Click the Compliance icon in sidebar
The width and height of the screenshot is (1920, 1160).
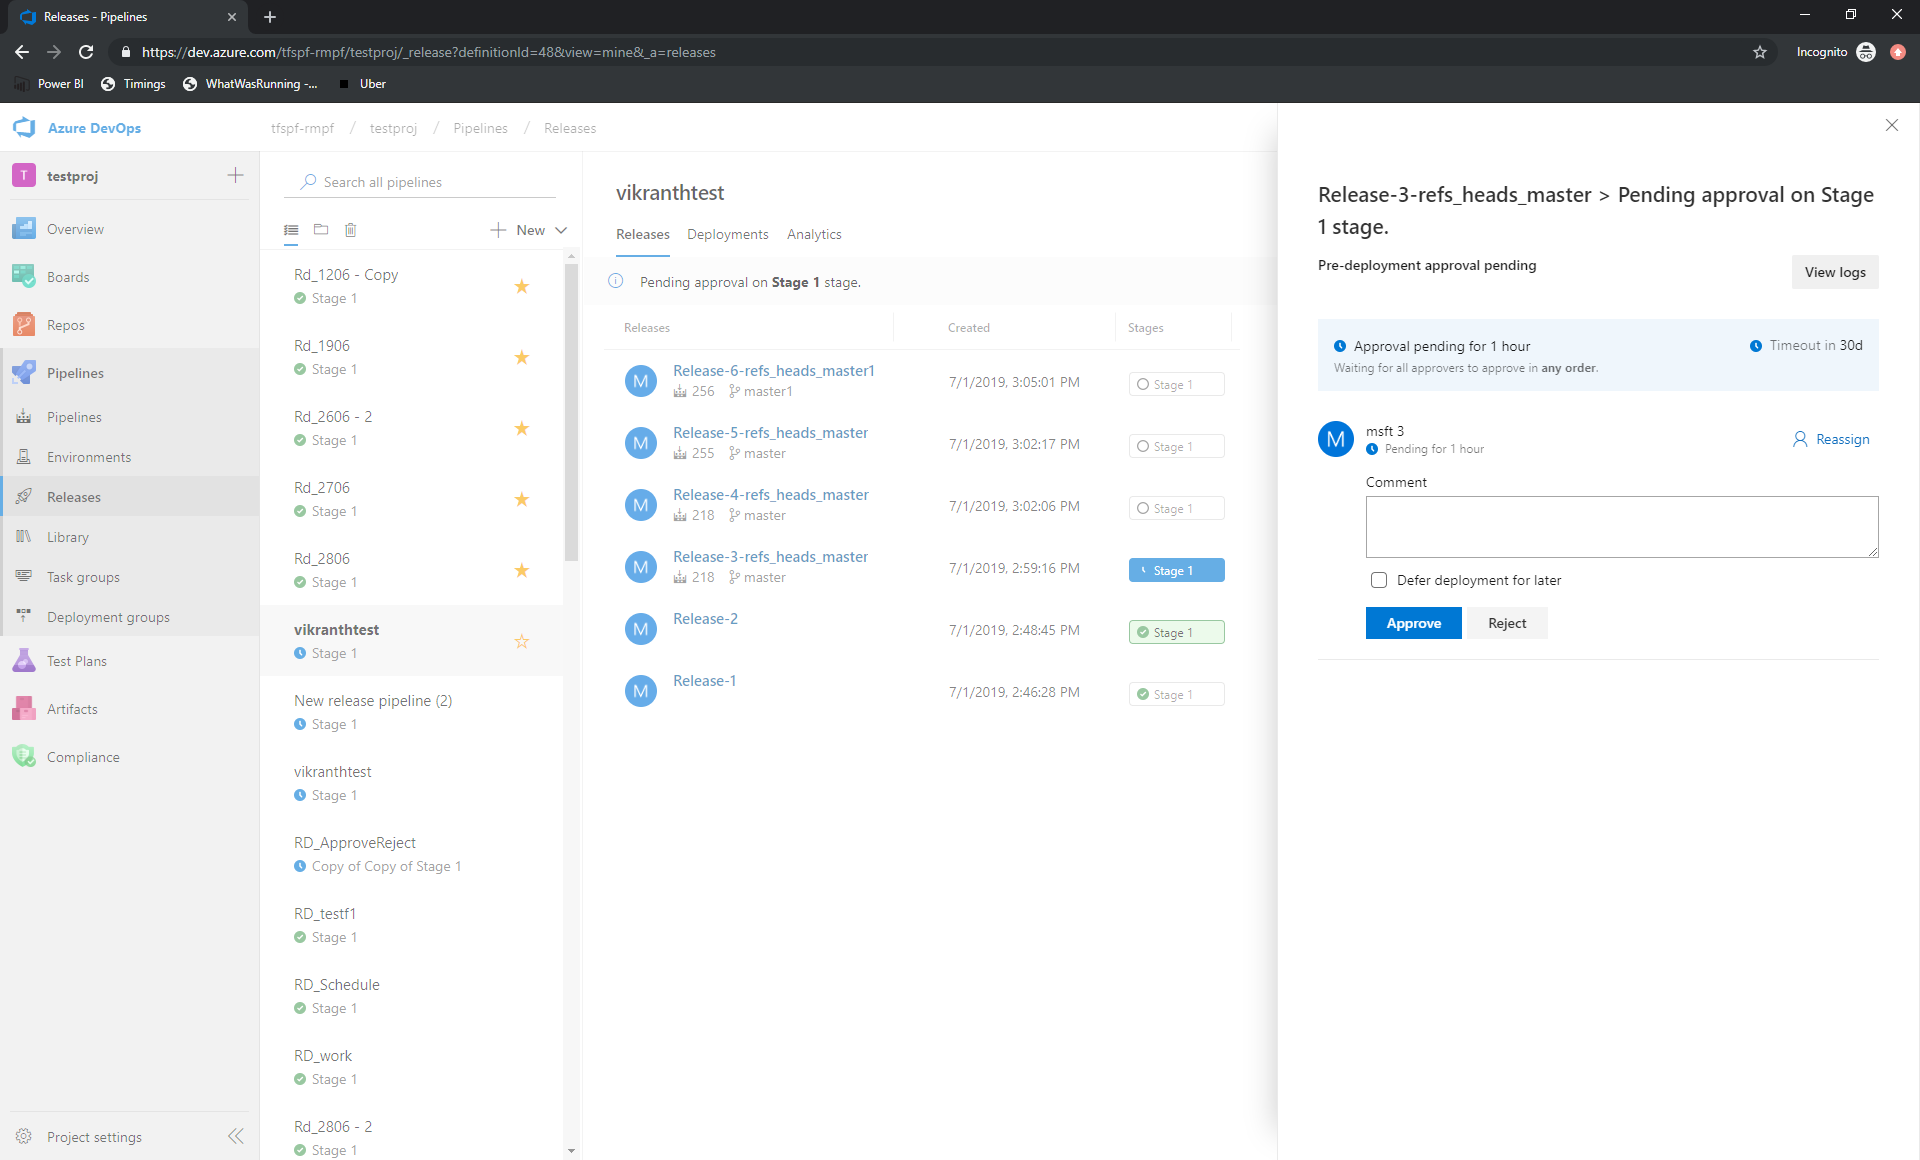pos(25,756)
